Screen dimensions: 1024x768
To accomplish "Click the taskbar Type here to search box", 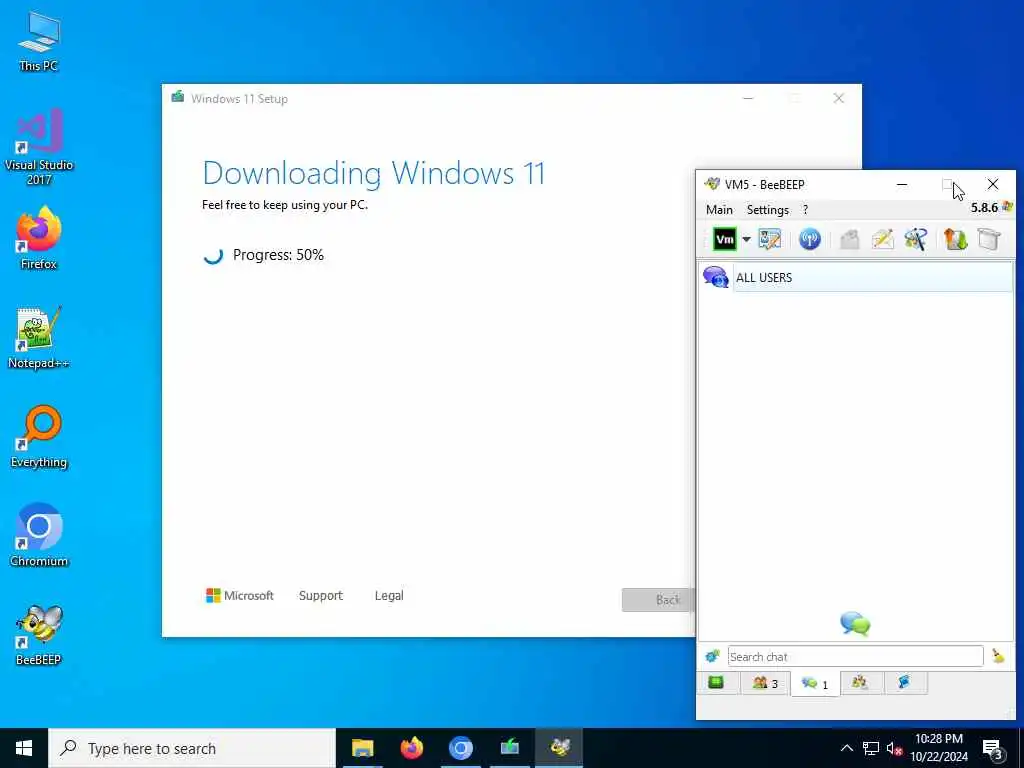I will tap(192, 748).
